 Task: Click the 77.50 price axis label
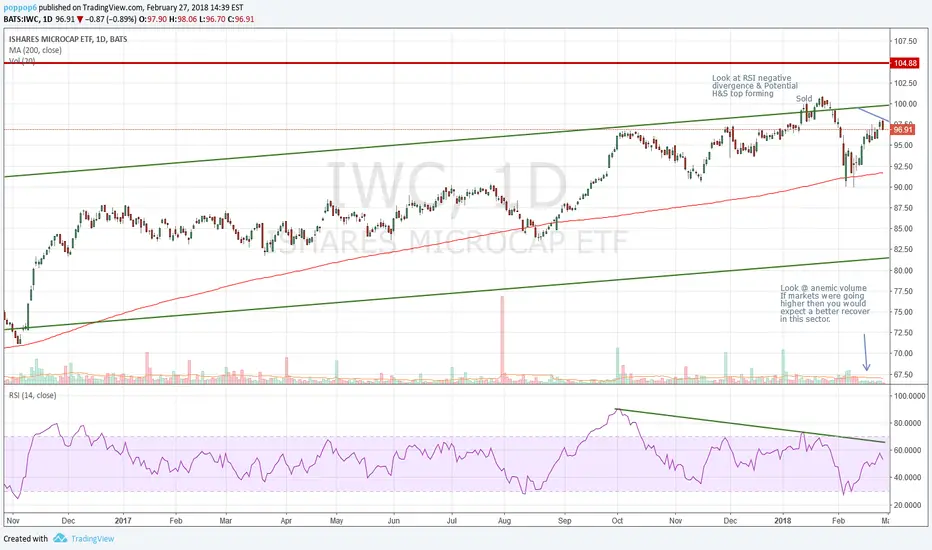tap(905, 291)
